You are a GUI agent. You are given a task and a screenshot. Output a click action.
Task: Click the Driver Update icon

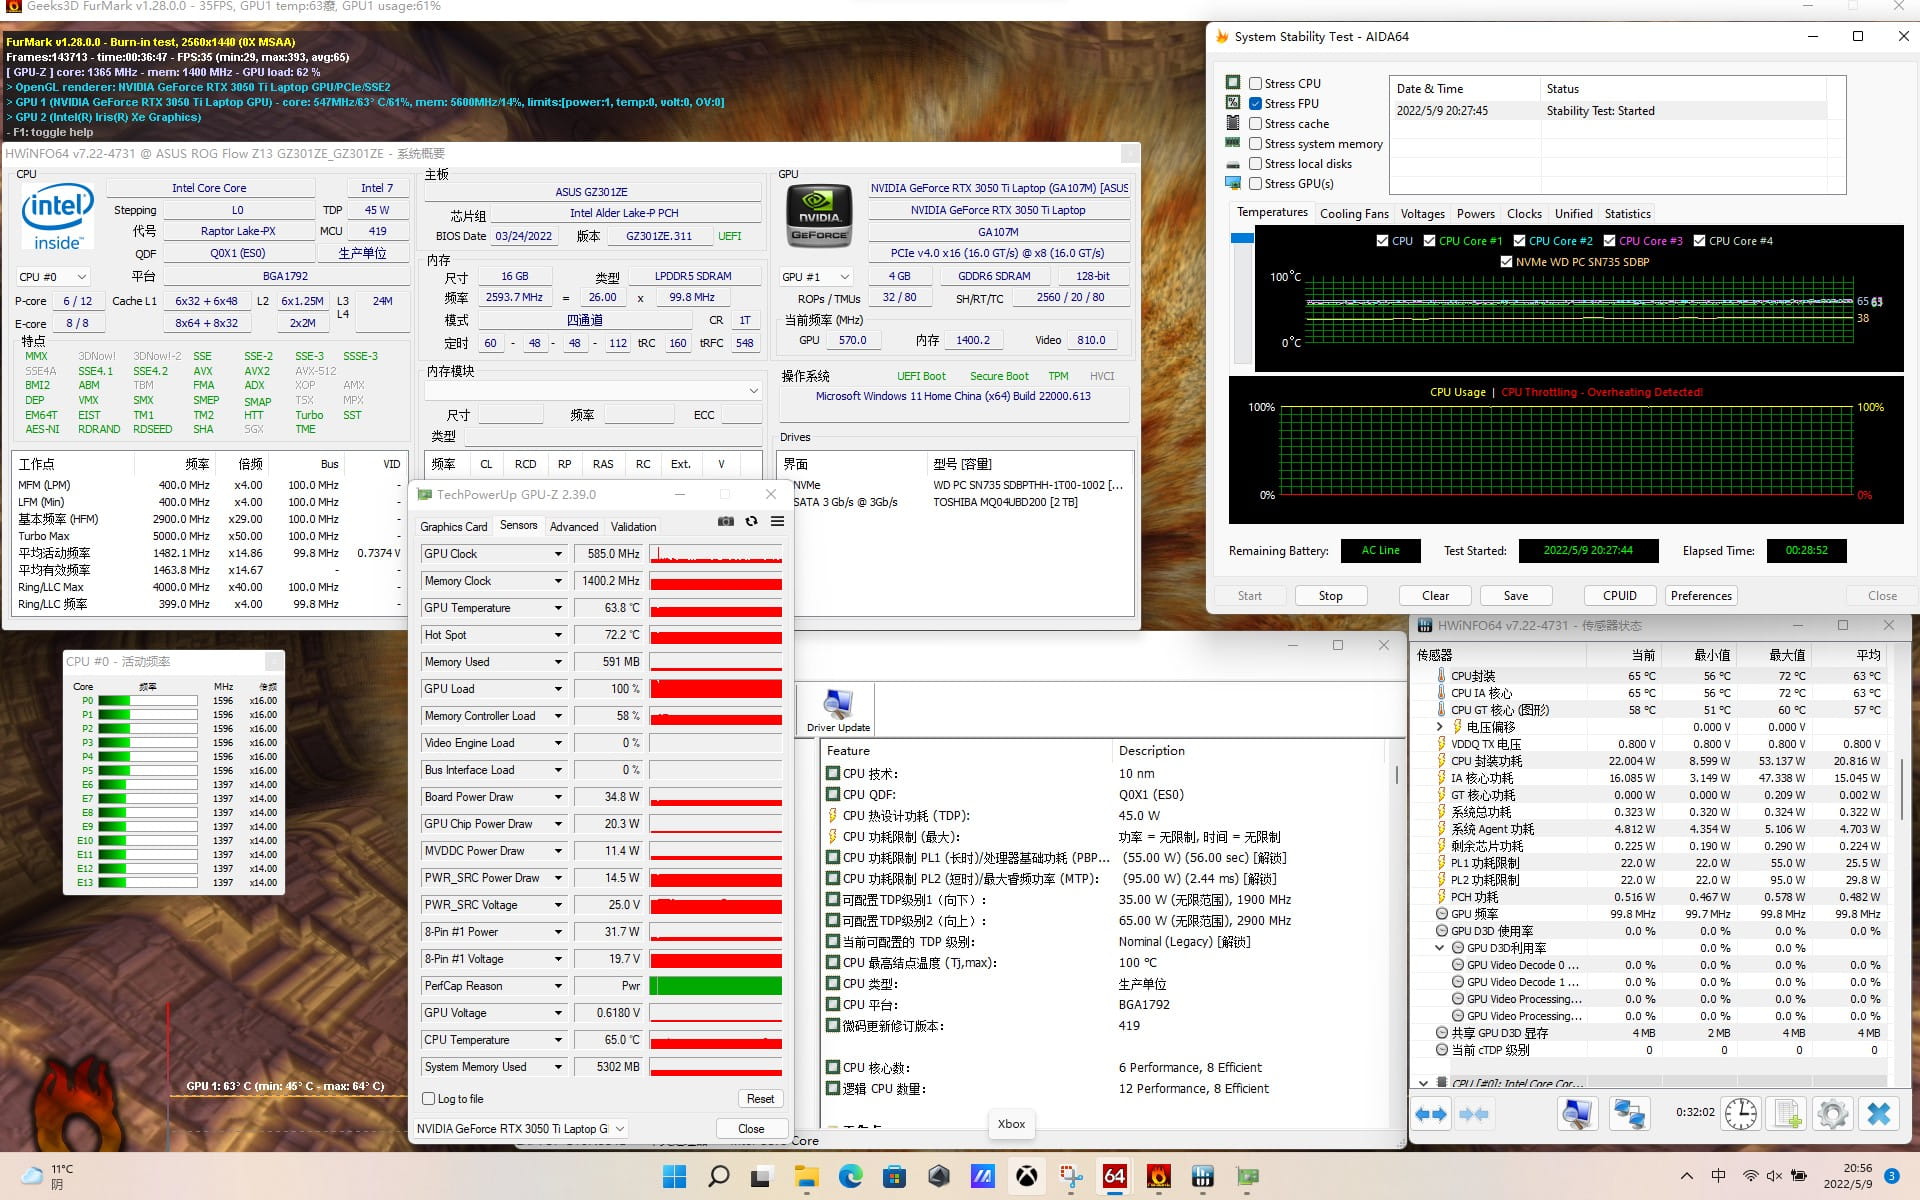click(838, 710)
